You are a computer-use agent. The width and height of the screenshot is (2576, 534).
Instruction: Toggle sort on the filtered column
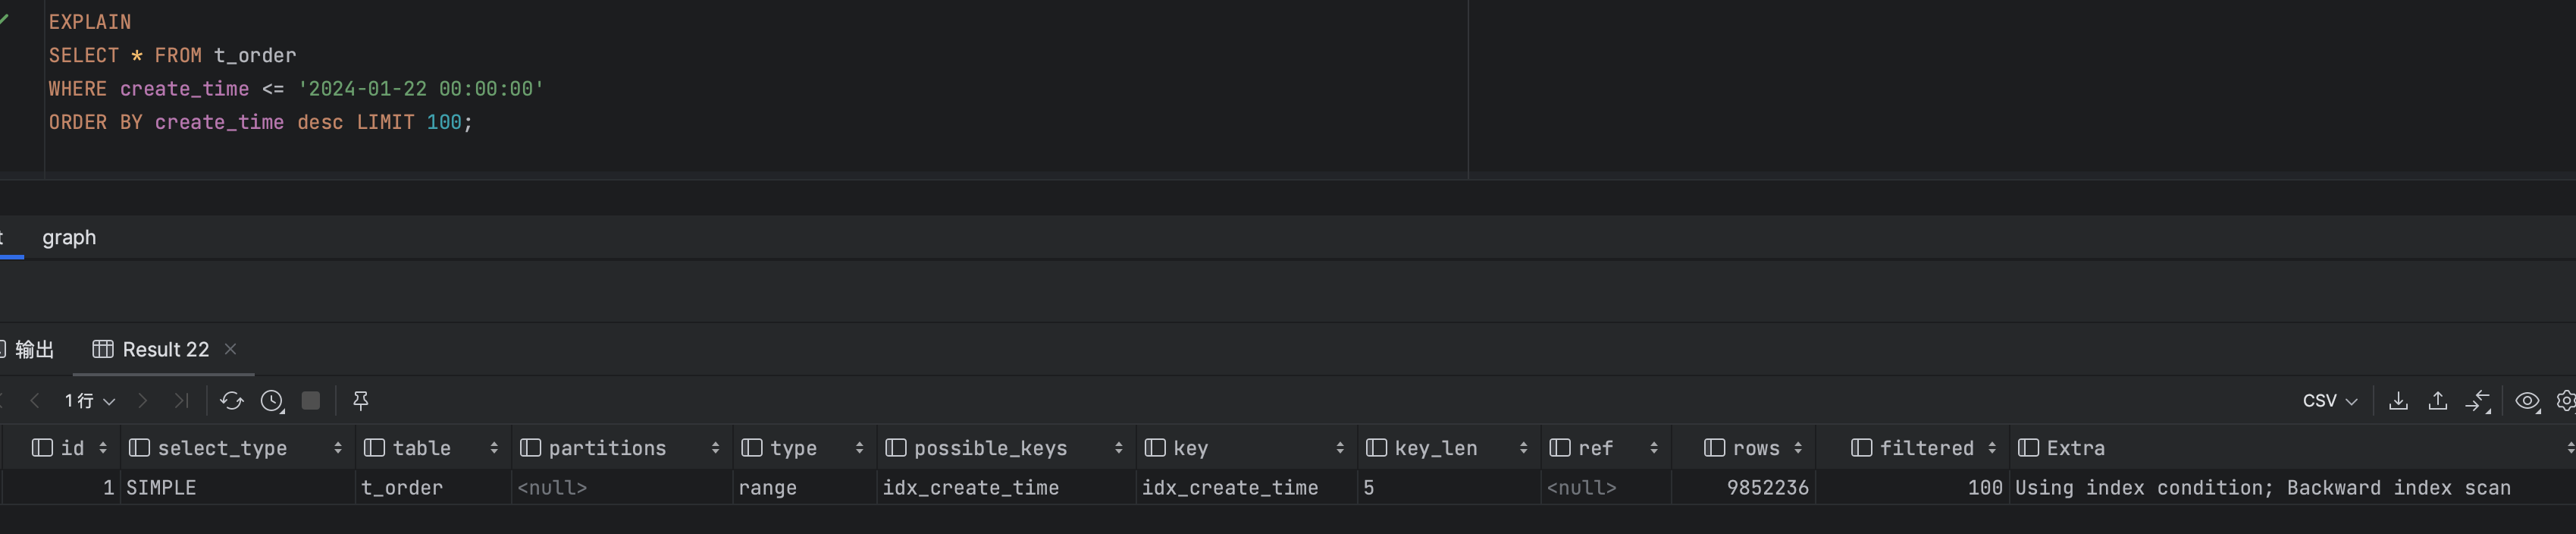coord(1992,448)
